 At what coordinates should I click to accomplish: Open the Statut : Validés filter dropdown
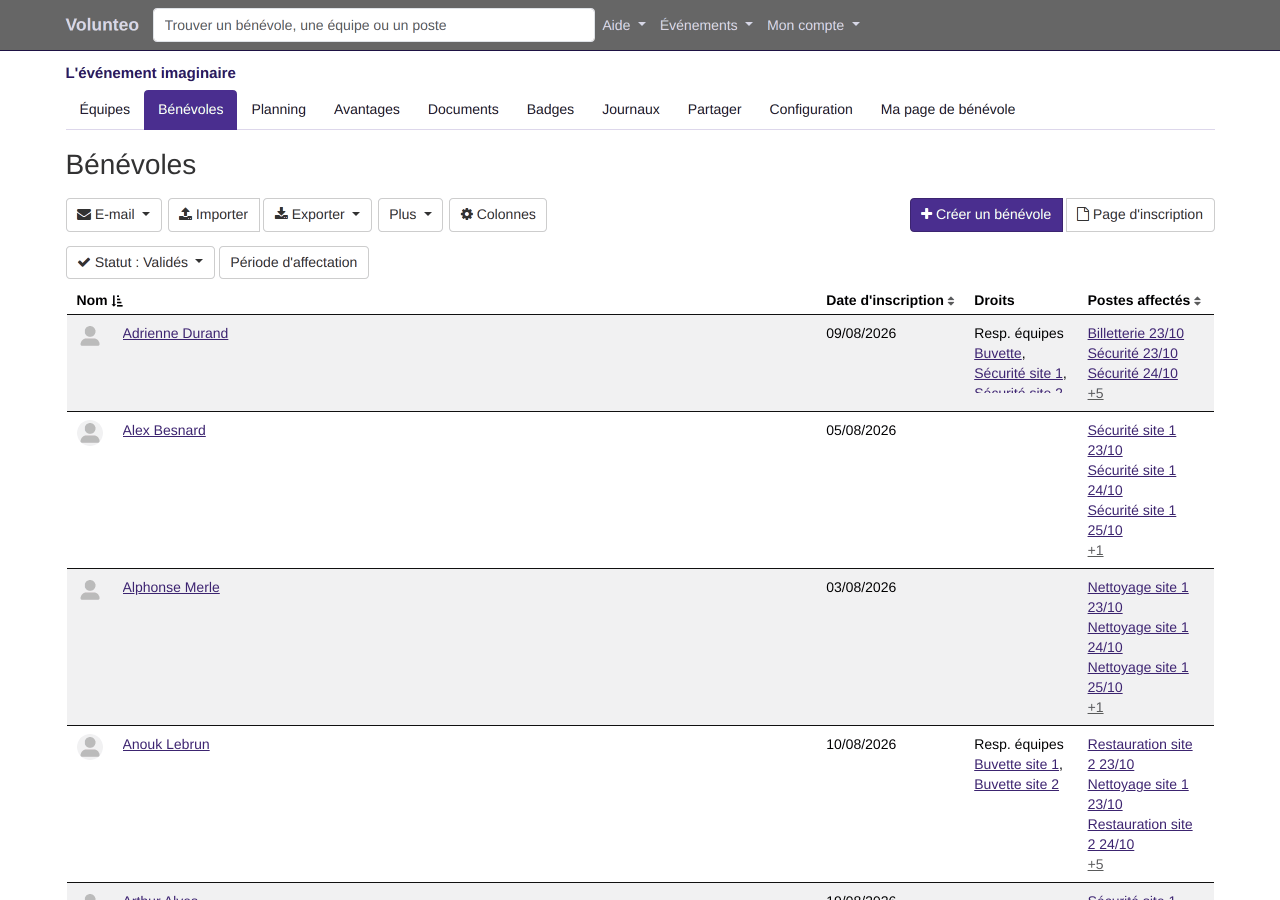(x=140, y=263)
